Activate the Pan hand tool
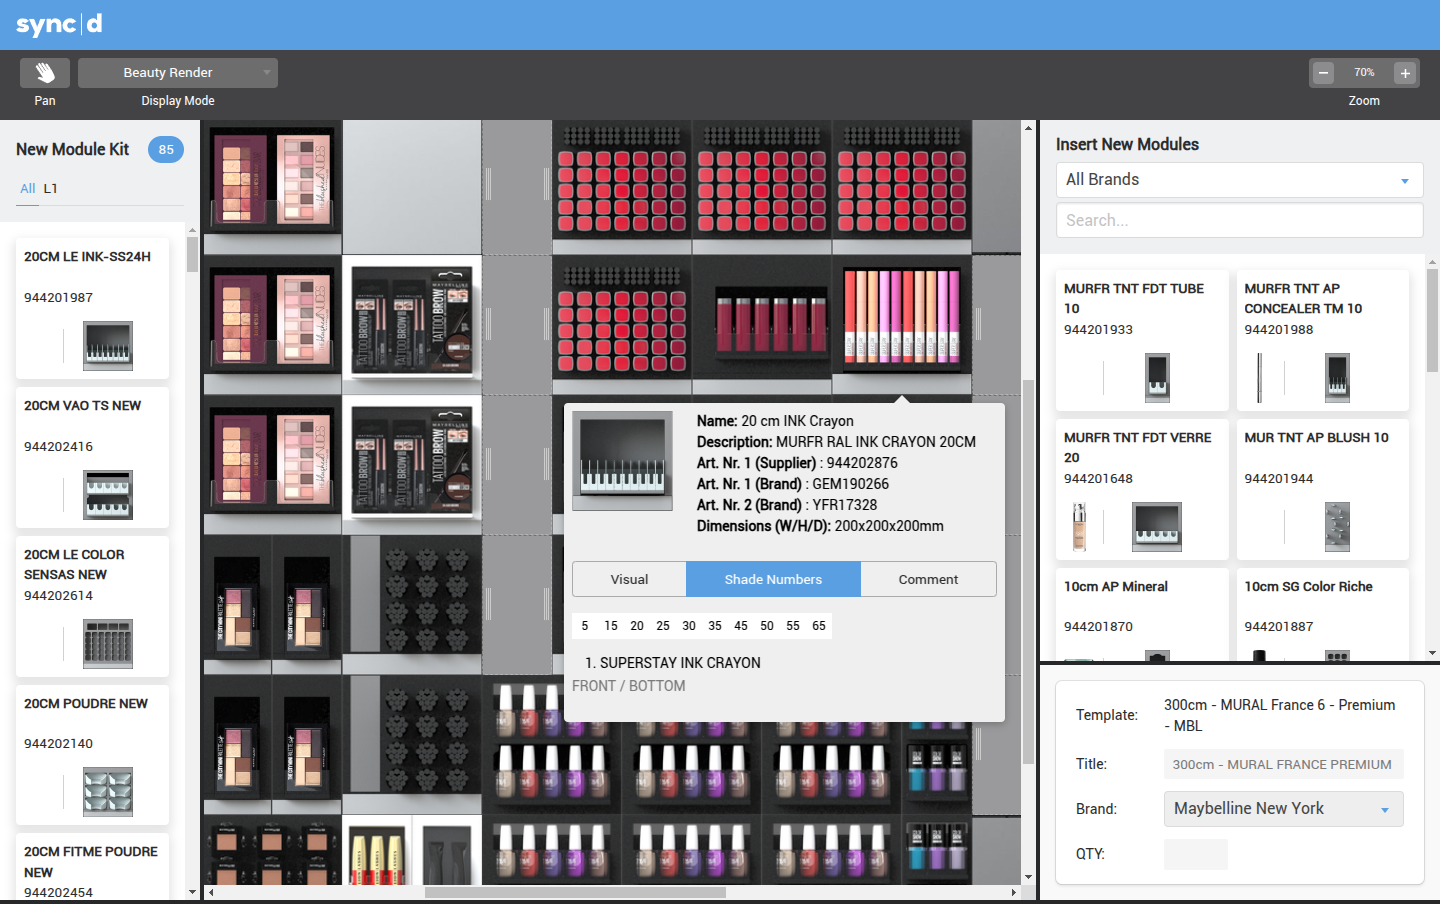This screenshot has height=904, width=1440. pyautogui.click(x=45, y=73)
